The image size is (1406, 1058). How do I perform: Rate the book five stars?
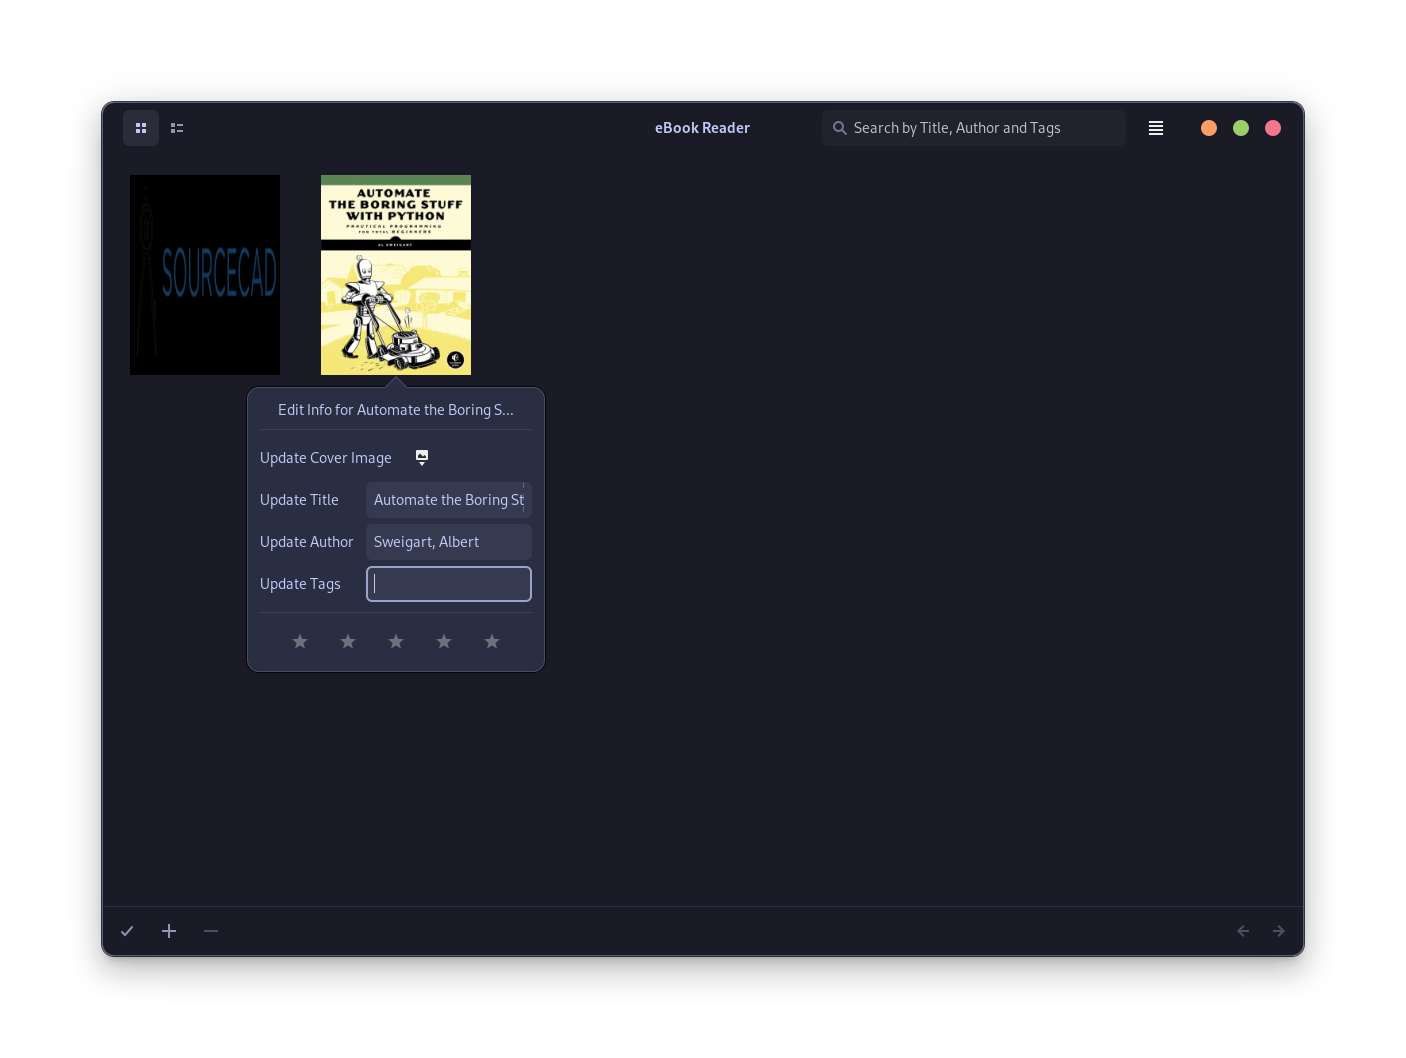click(492, 641)
